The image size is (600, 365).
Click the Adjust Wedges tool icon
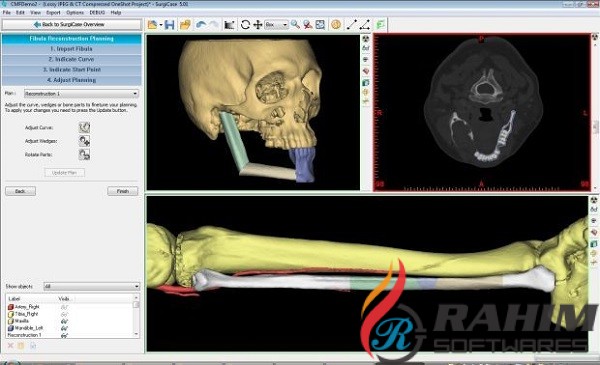click(84, 141)
